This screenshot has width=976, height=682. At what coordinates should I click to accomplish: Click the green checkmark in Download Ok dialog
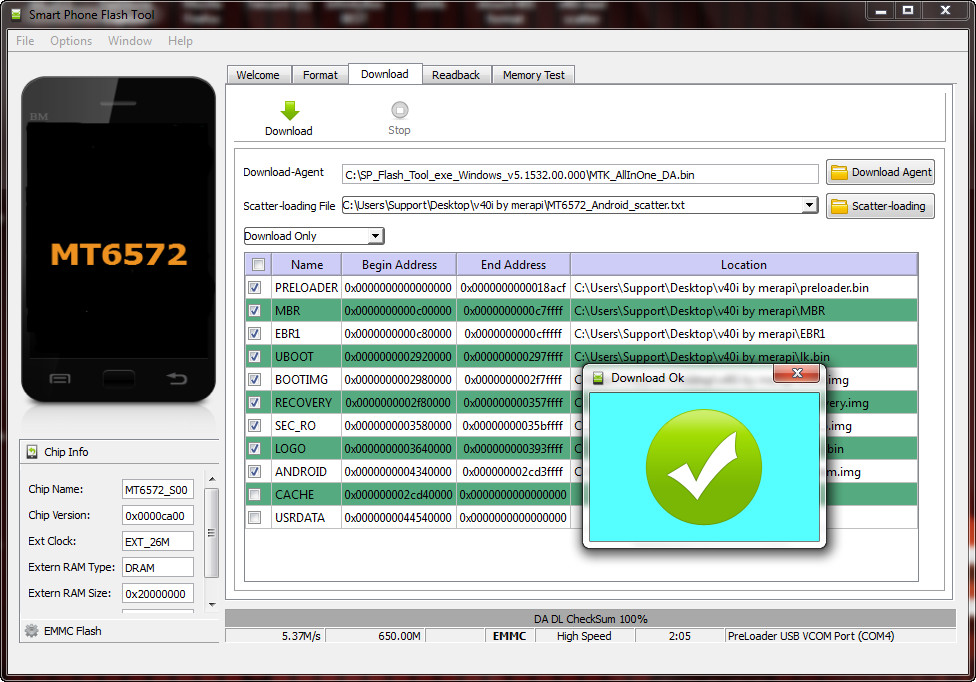click(704, 467)
